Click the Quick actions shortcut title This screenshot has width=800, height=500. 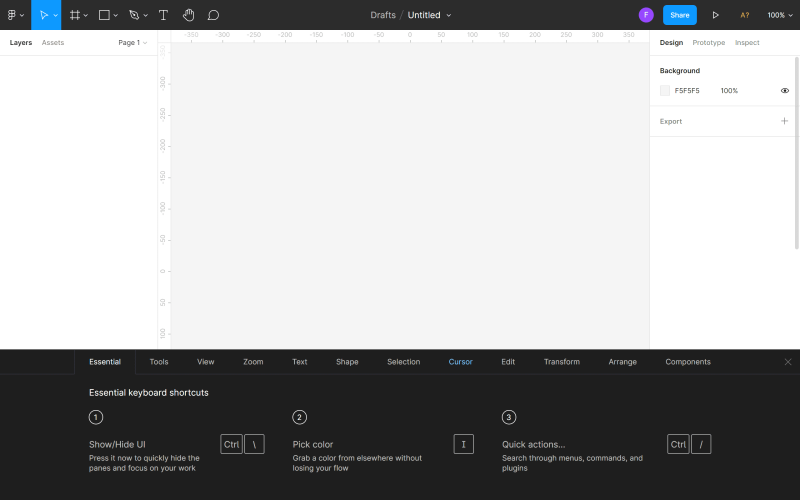click(x=533, y=444)
